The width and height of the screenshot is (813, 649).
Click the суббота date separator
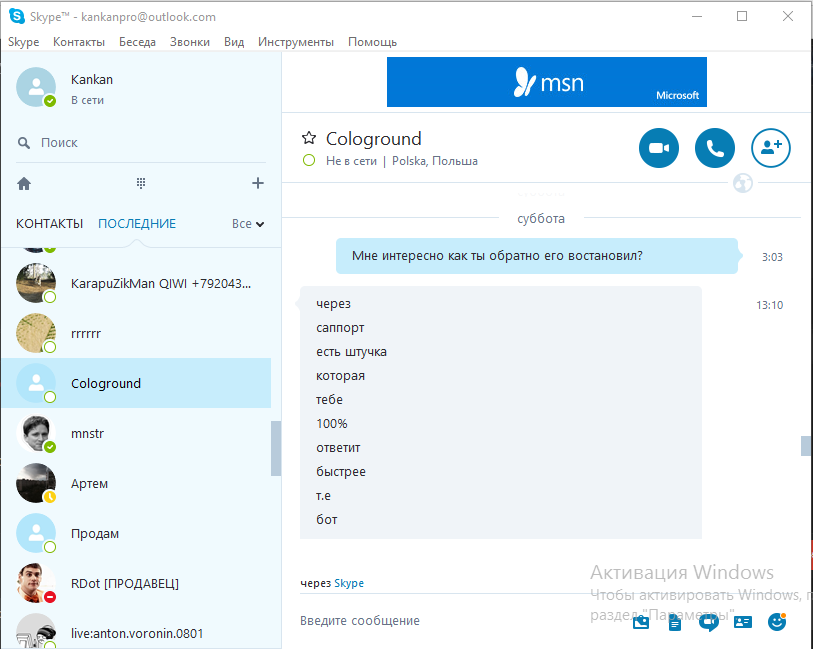pyautogui.click(x=541, y=219)
